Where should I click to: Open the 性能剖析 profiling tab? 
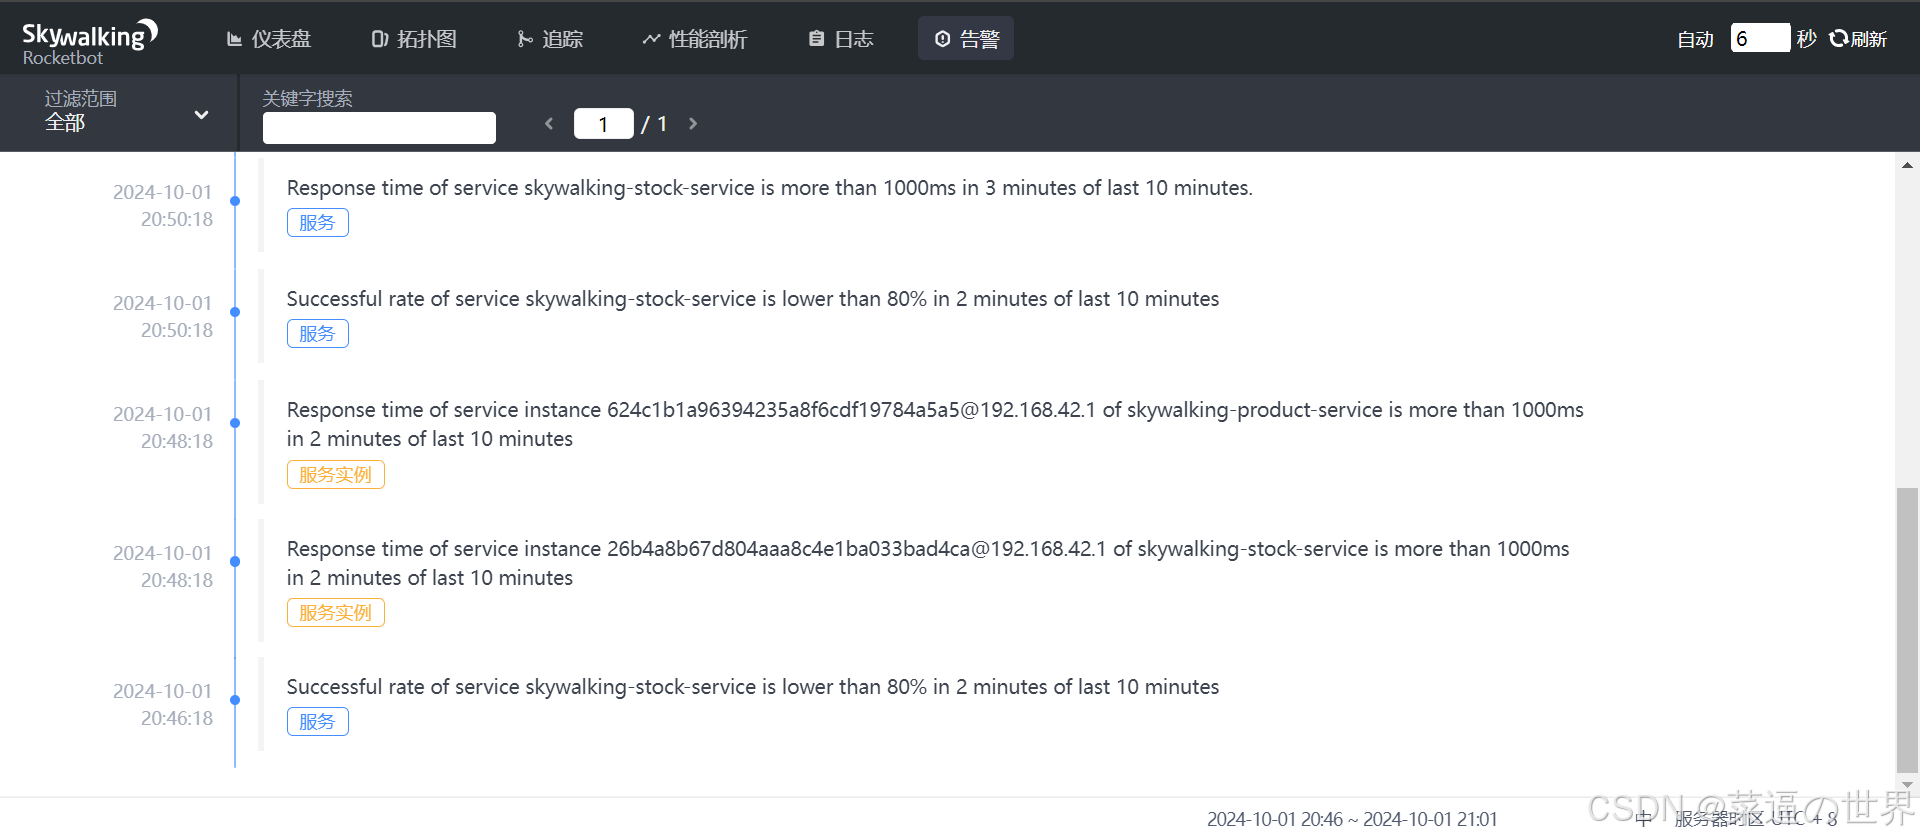click(x=695, y=39)
